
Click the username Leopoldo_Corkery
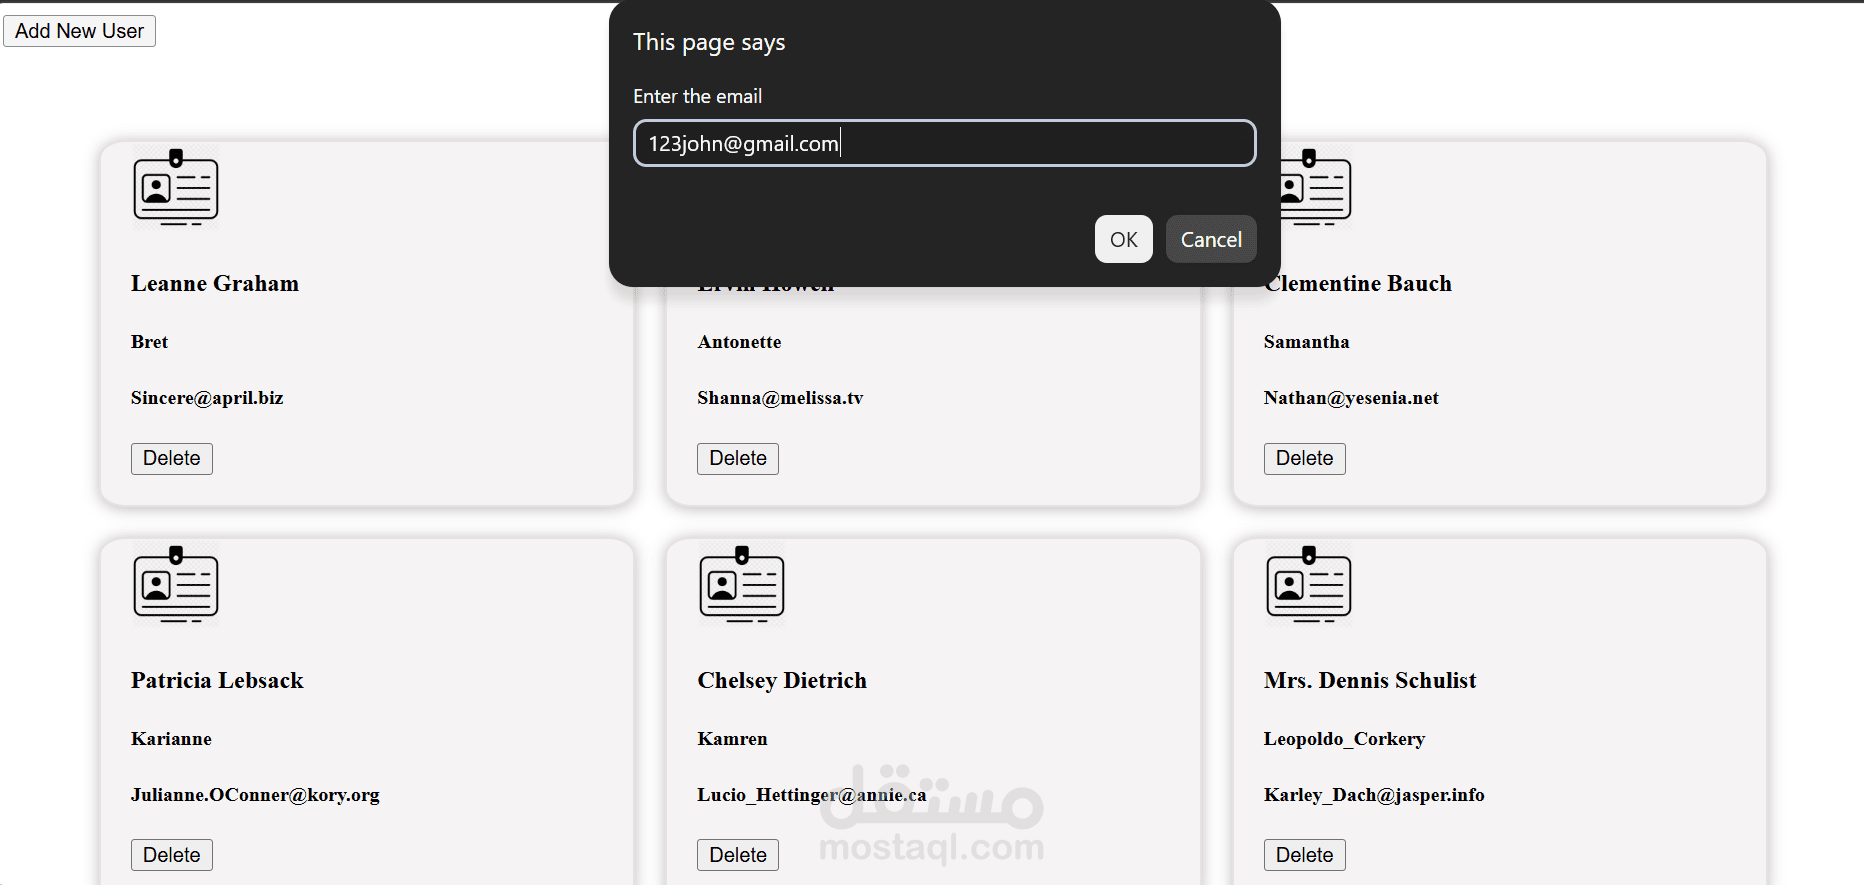tap(1344, 739)
